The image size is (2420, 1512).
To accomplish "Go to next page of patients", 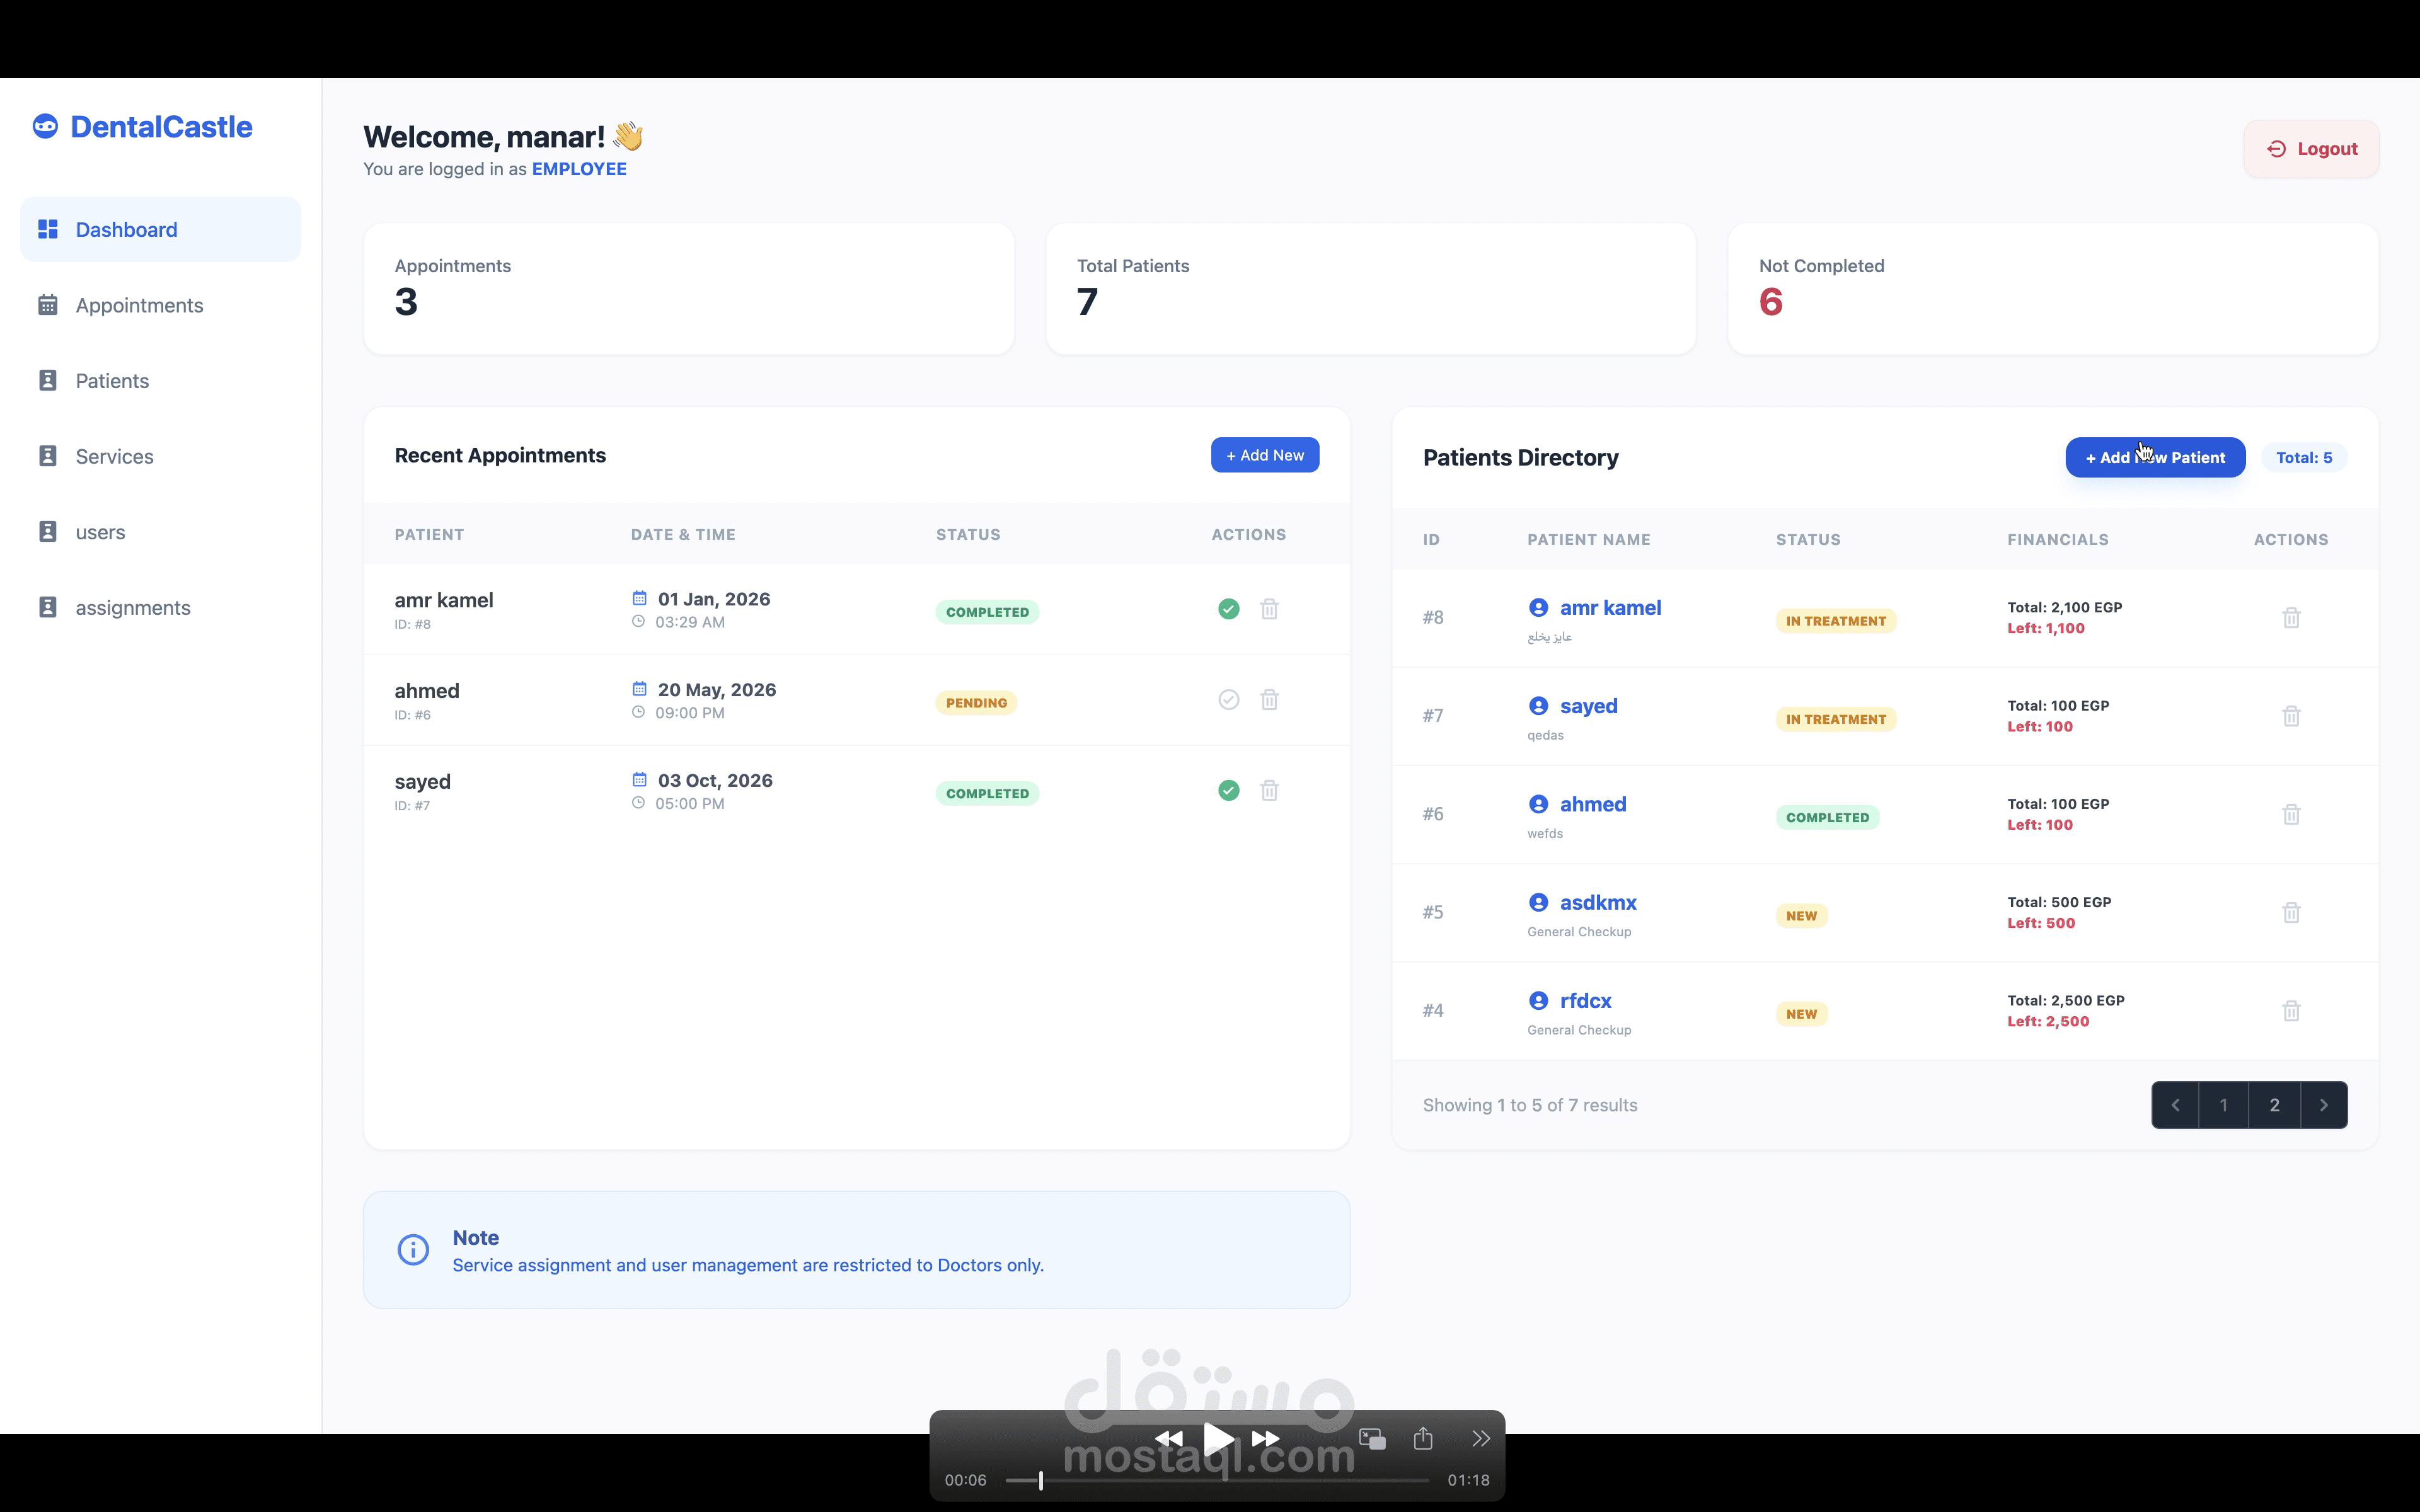I will tap(2323, 1105).
